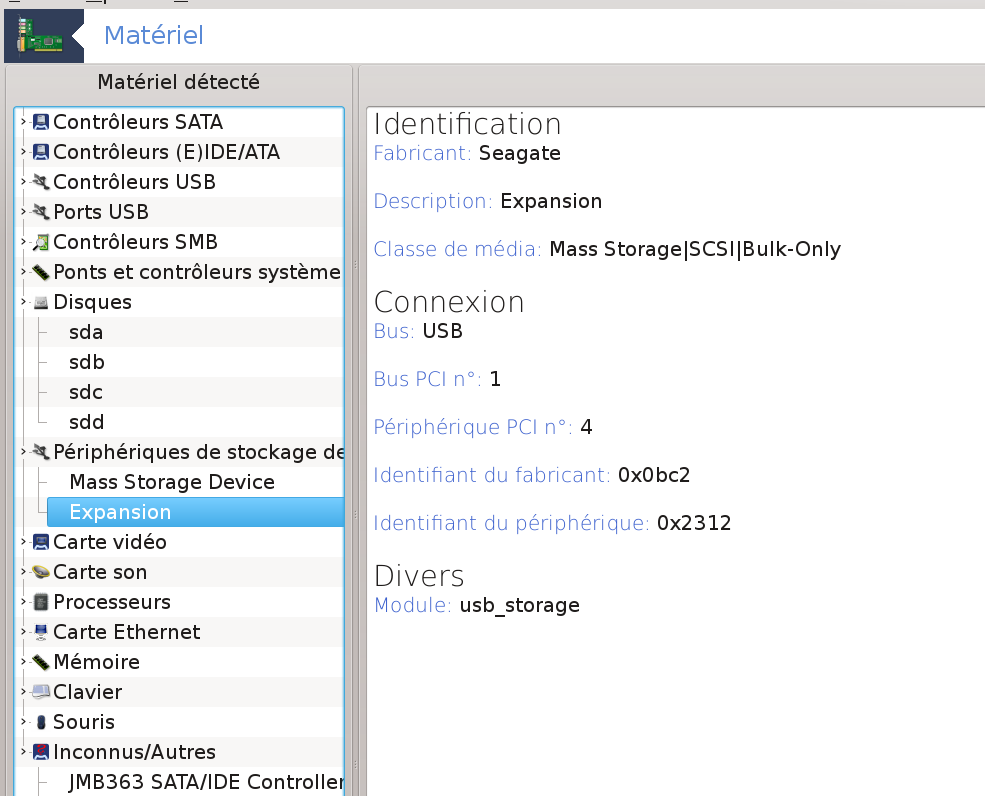Expand the Mémoire tree branch arrow

[x=23, y=662]
